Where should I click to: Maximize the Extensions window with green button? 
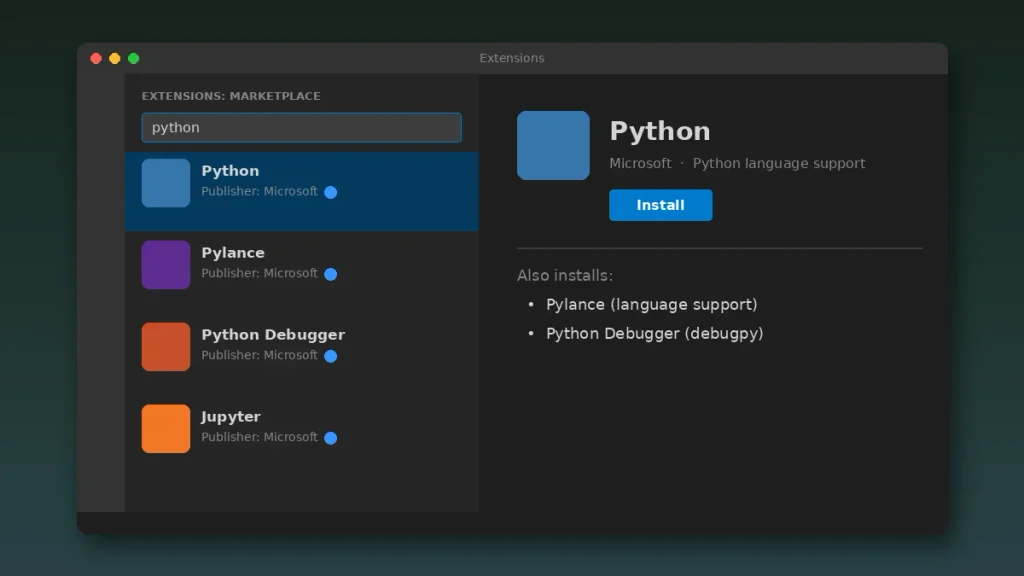[133, 59]
